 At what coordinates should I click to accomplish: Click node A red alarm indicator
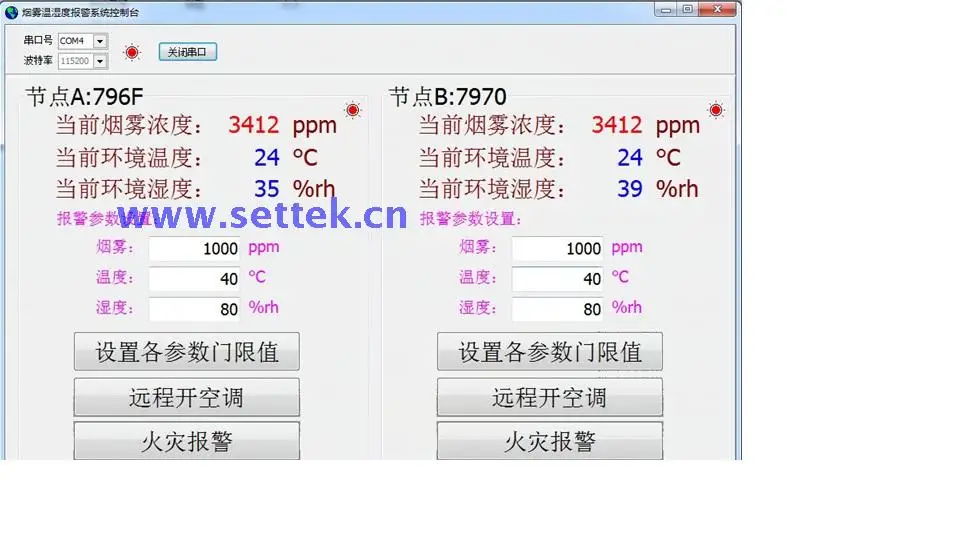coord(353,110)
